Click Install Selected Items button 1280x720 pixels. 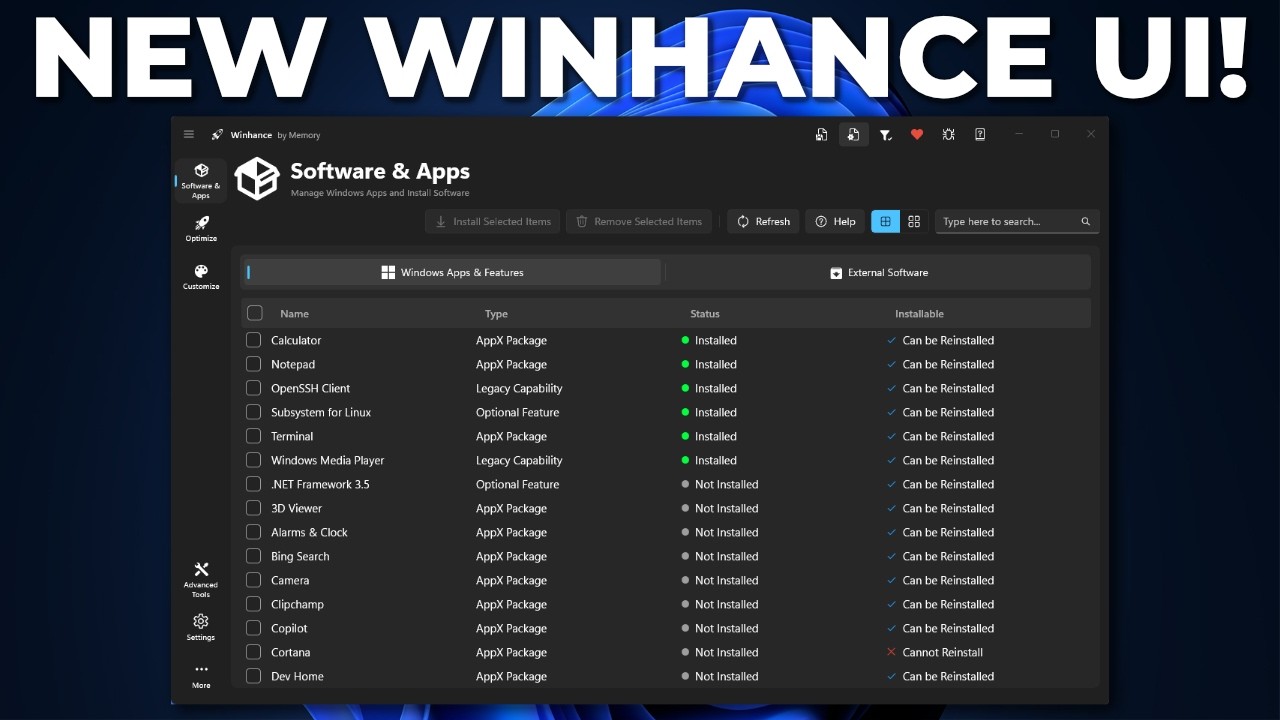click(493, 221)
